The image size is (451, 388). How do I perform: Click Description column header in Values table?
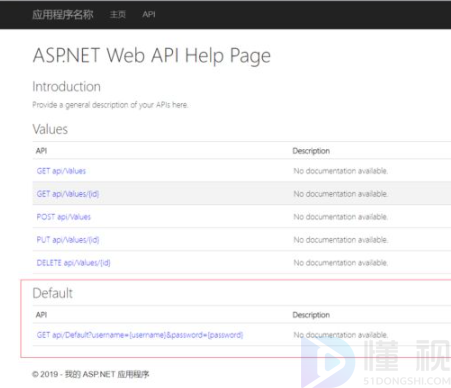(x=311, y=151)
